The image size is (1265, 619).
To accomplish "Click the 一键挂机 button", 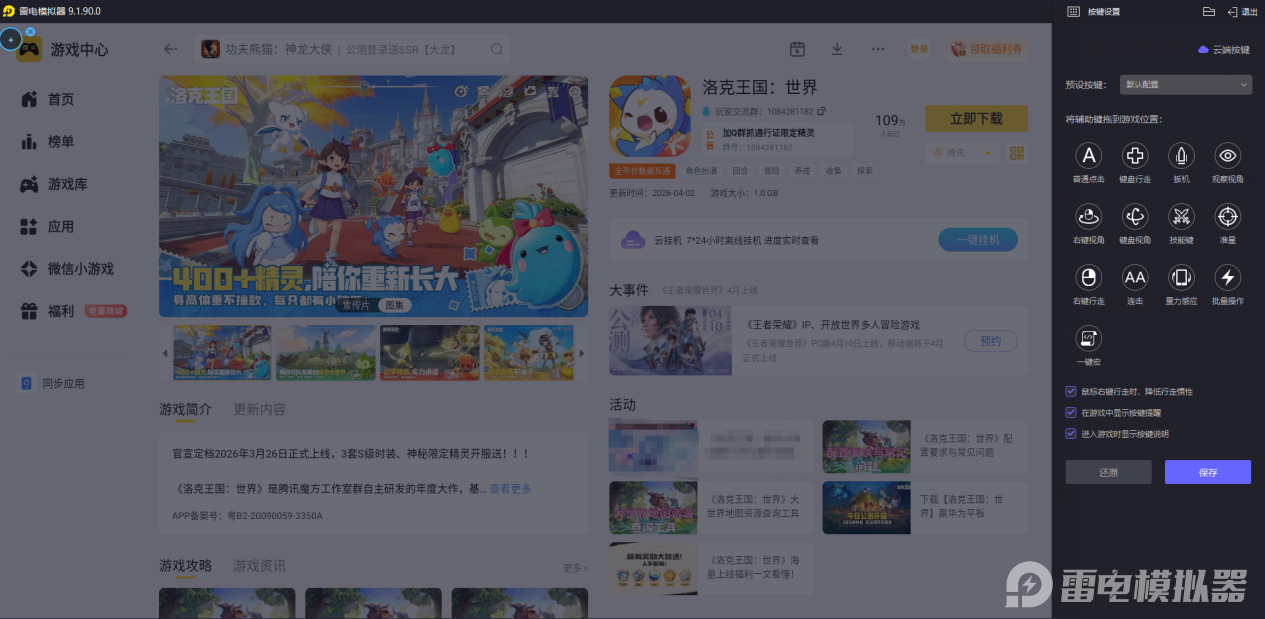I will coord(977,240).
